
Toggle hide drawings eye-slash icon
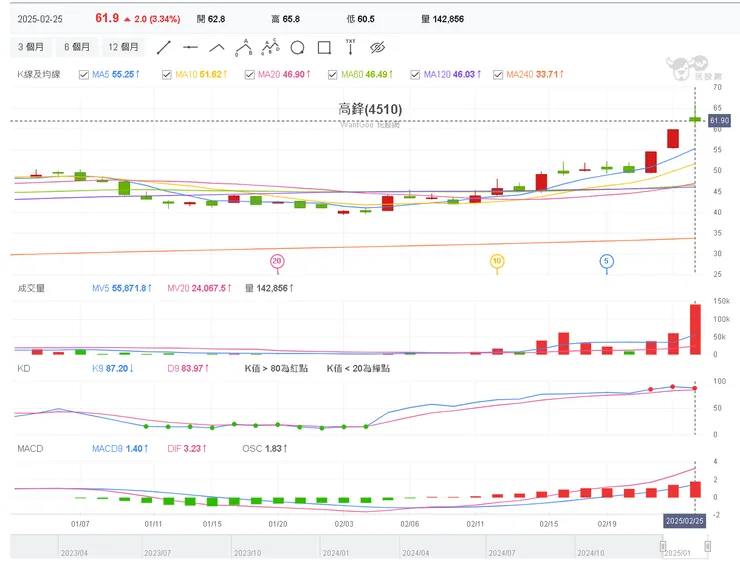(378, 47)
